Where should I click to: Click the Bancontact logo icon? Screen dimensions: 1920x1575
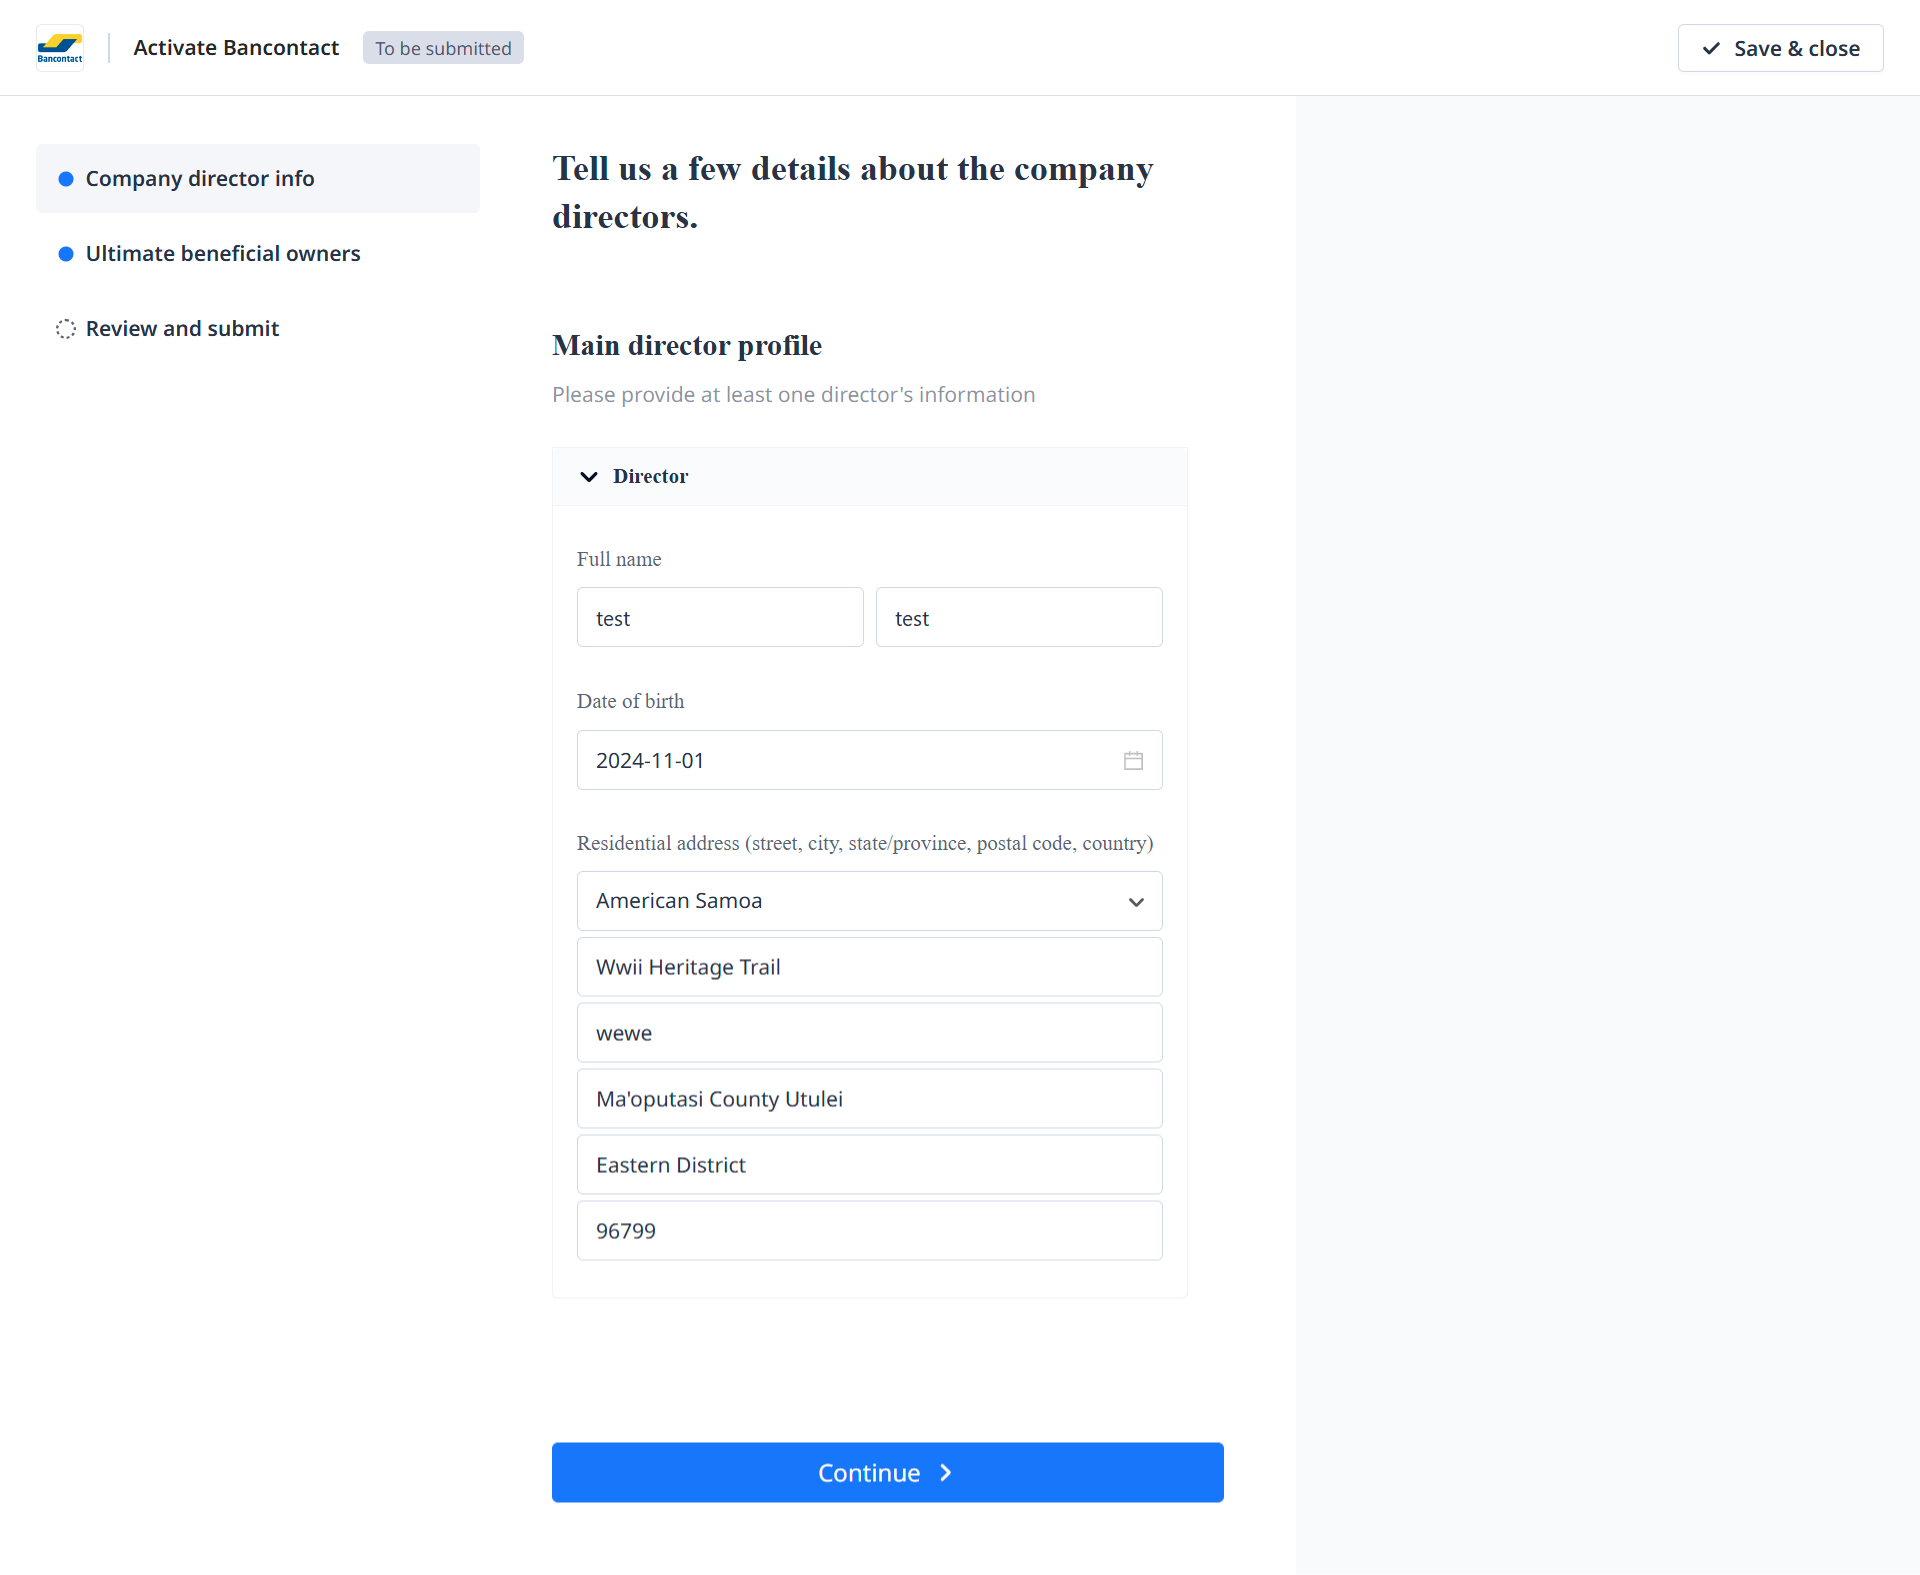click(x=60, y=47)
